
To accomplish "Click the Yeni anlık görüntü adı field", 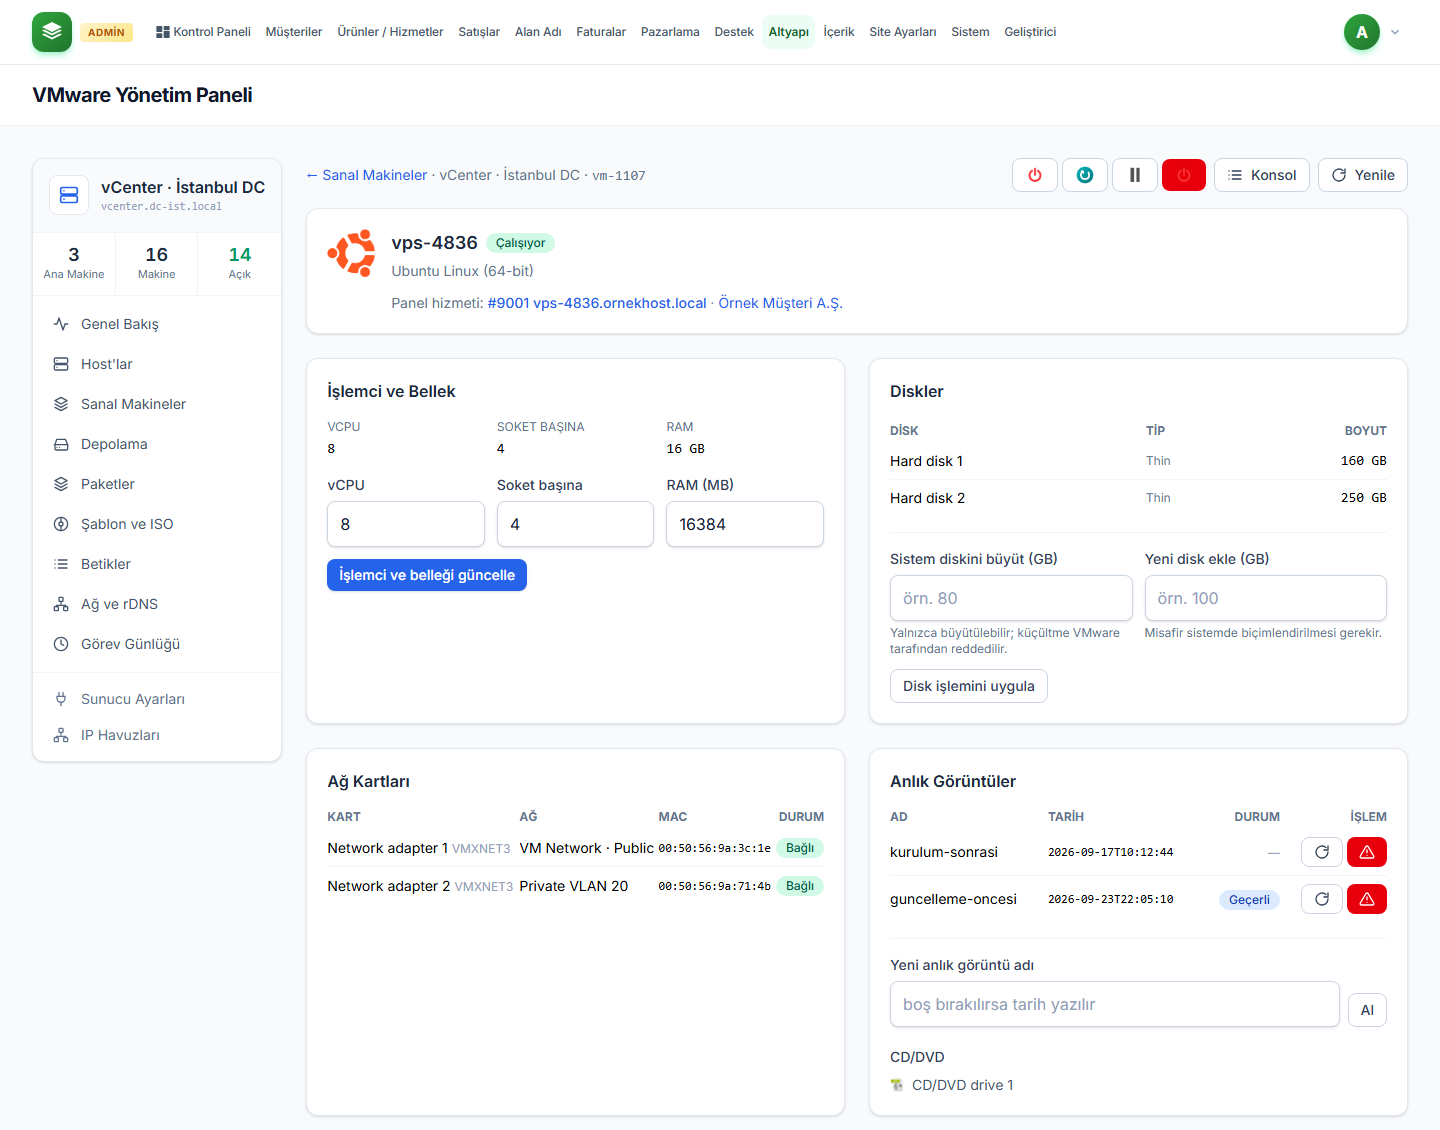I will click(x=1115, y=1004).
